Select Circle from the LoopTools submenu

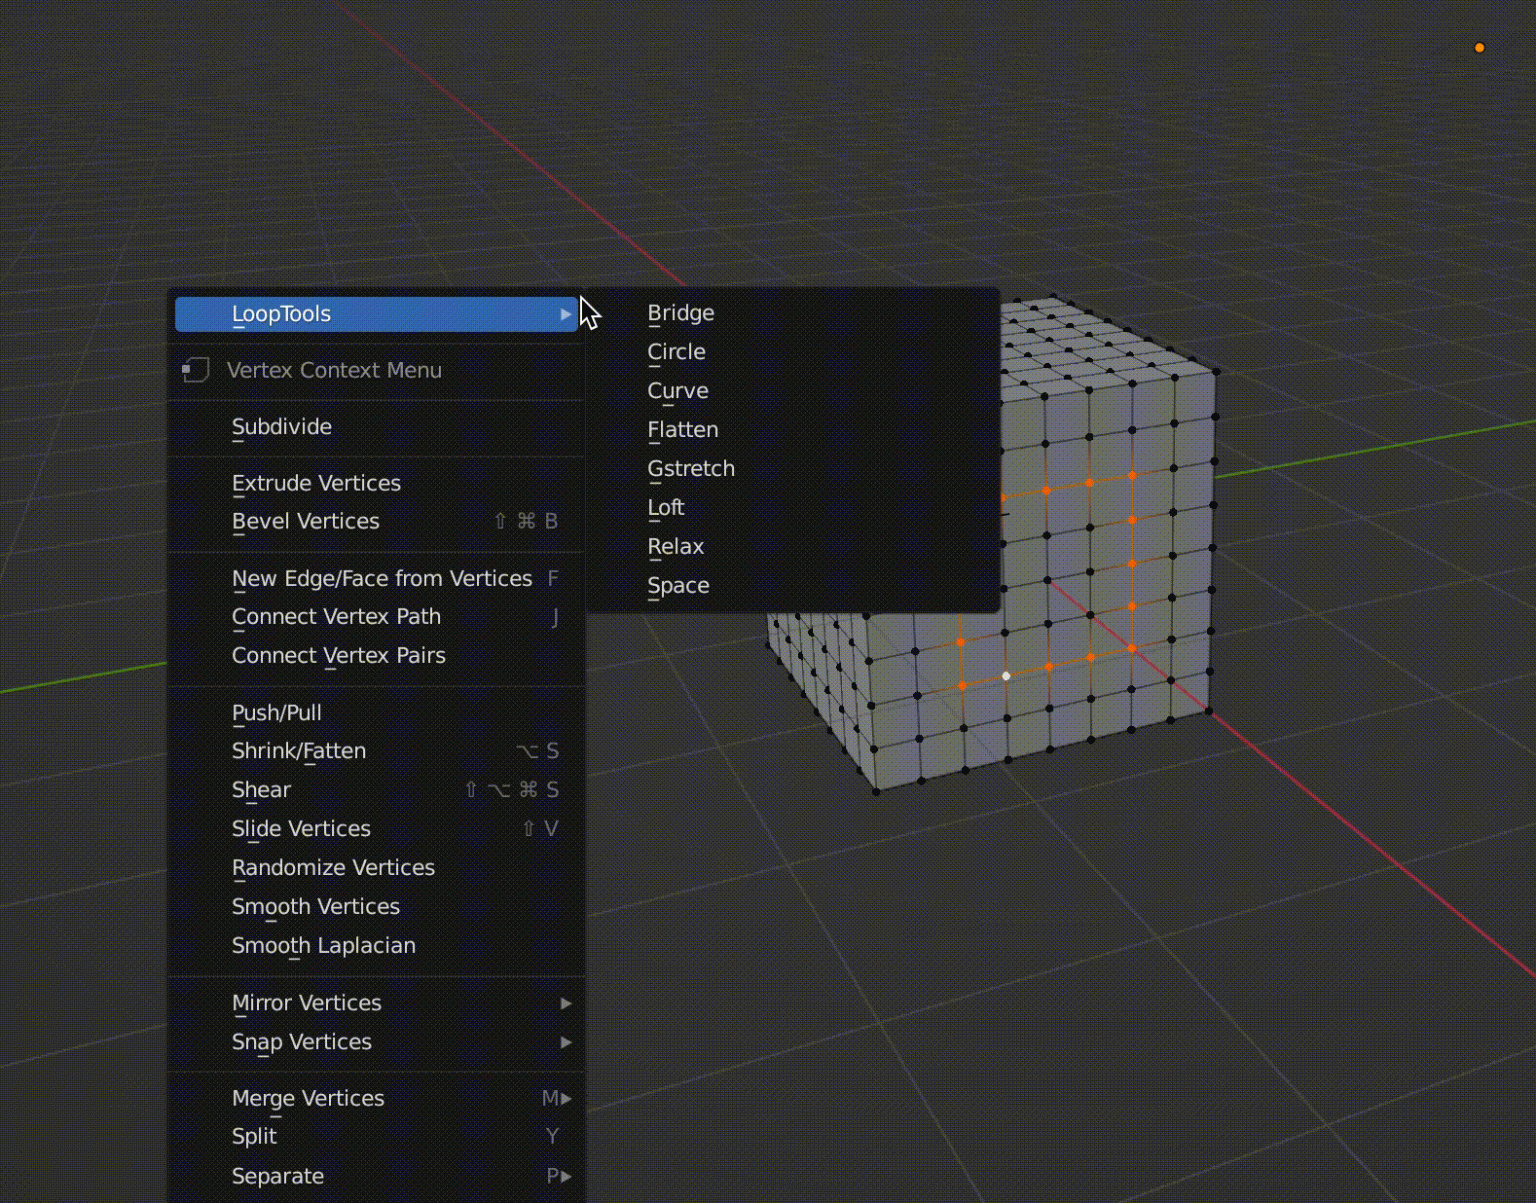click(676, 352)
